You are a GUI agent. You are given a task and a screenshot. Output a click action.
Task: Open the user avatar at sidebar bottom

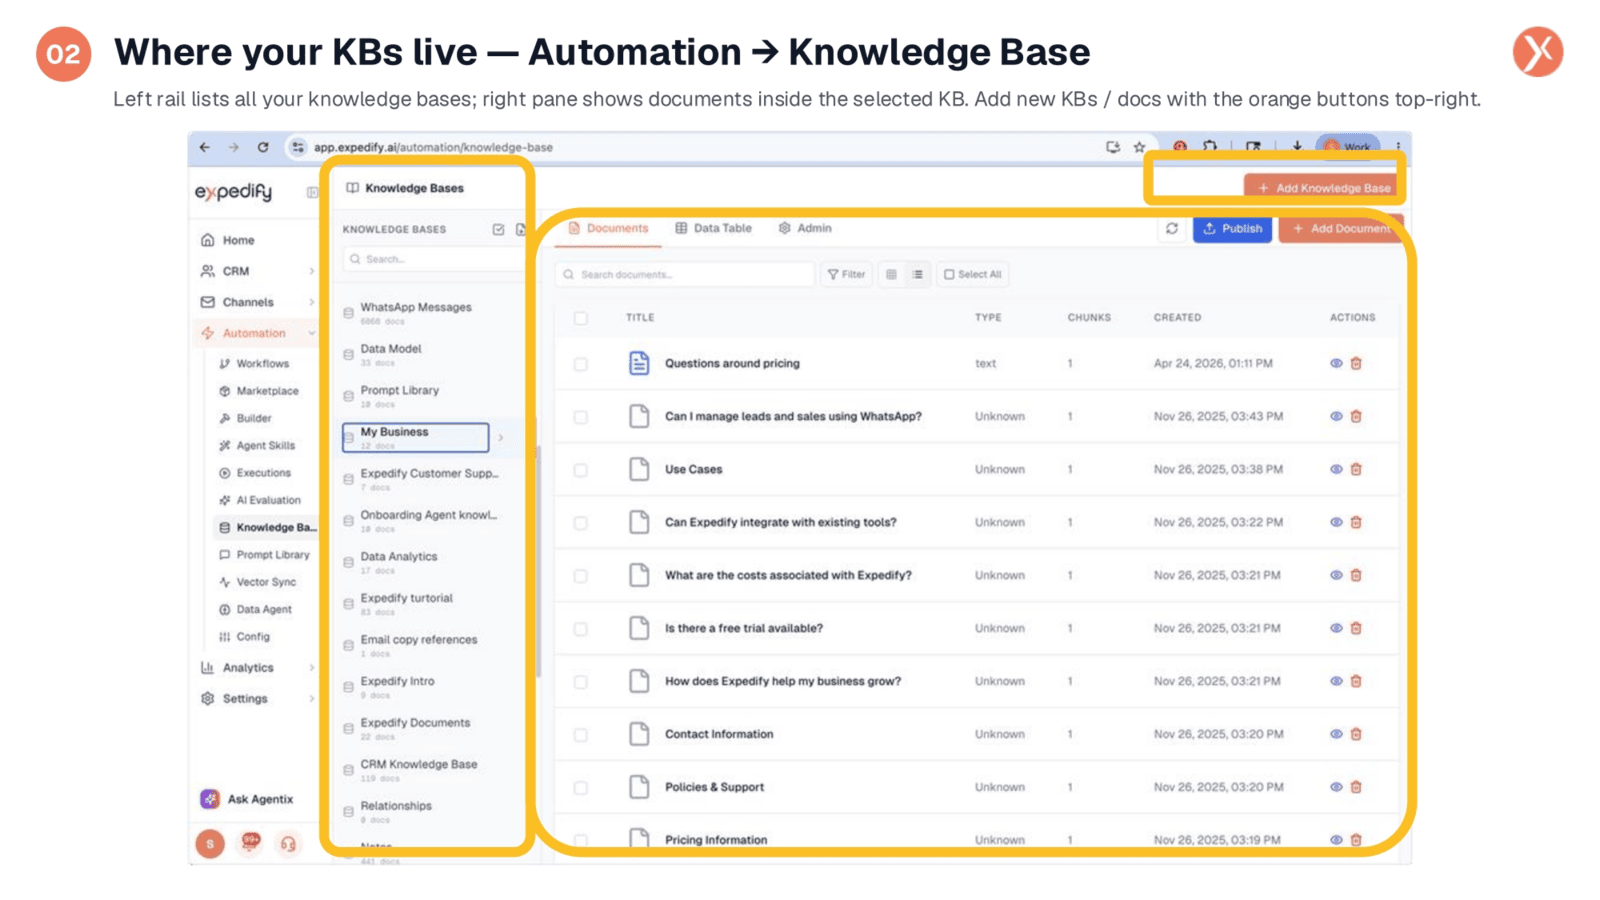pyautogui.click(x=210, y=844)
